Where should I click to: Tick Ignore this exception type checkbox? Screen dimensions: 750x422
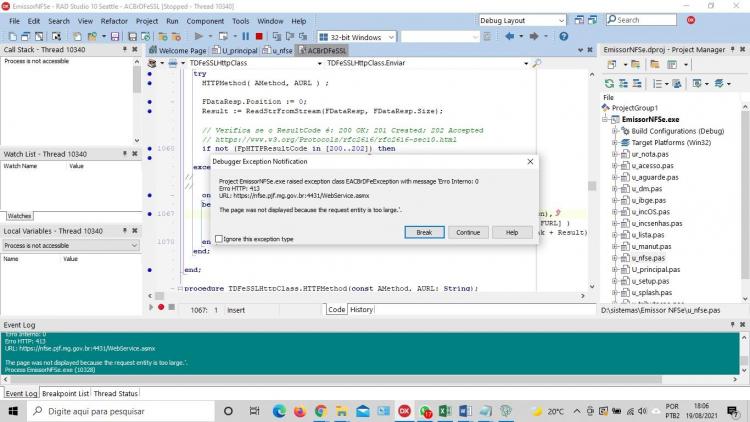click(219, 239)
